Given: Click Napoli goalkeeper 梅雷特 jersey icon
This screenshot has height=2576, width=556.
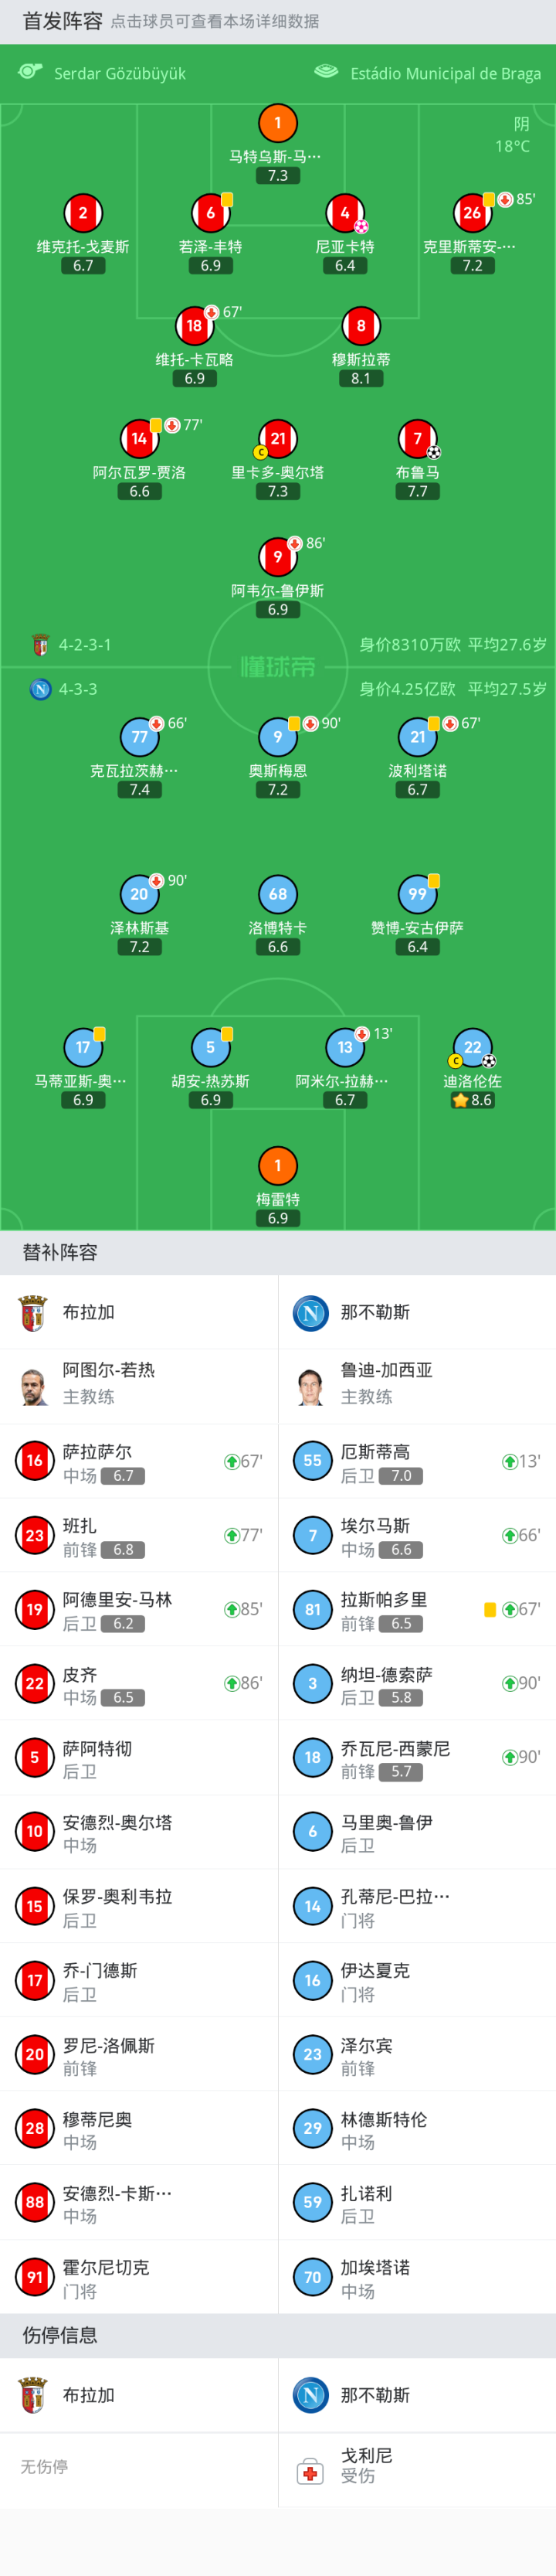Looking at the screenshot, I should [278, 1166].
